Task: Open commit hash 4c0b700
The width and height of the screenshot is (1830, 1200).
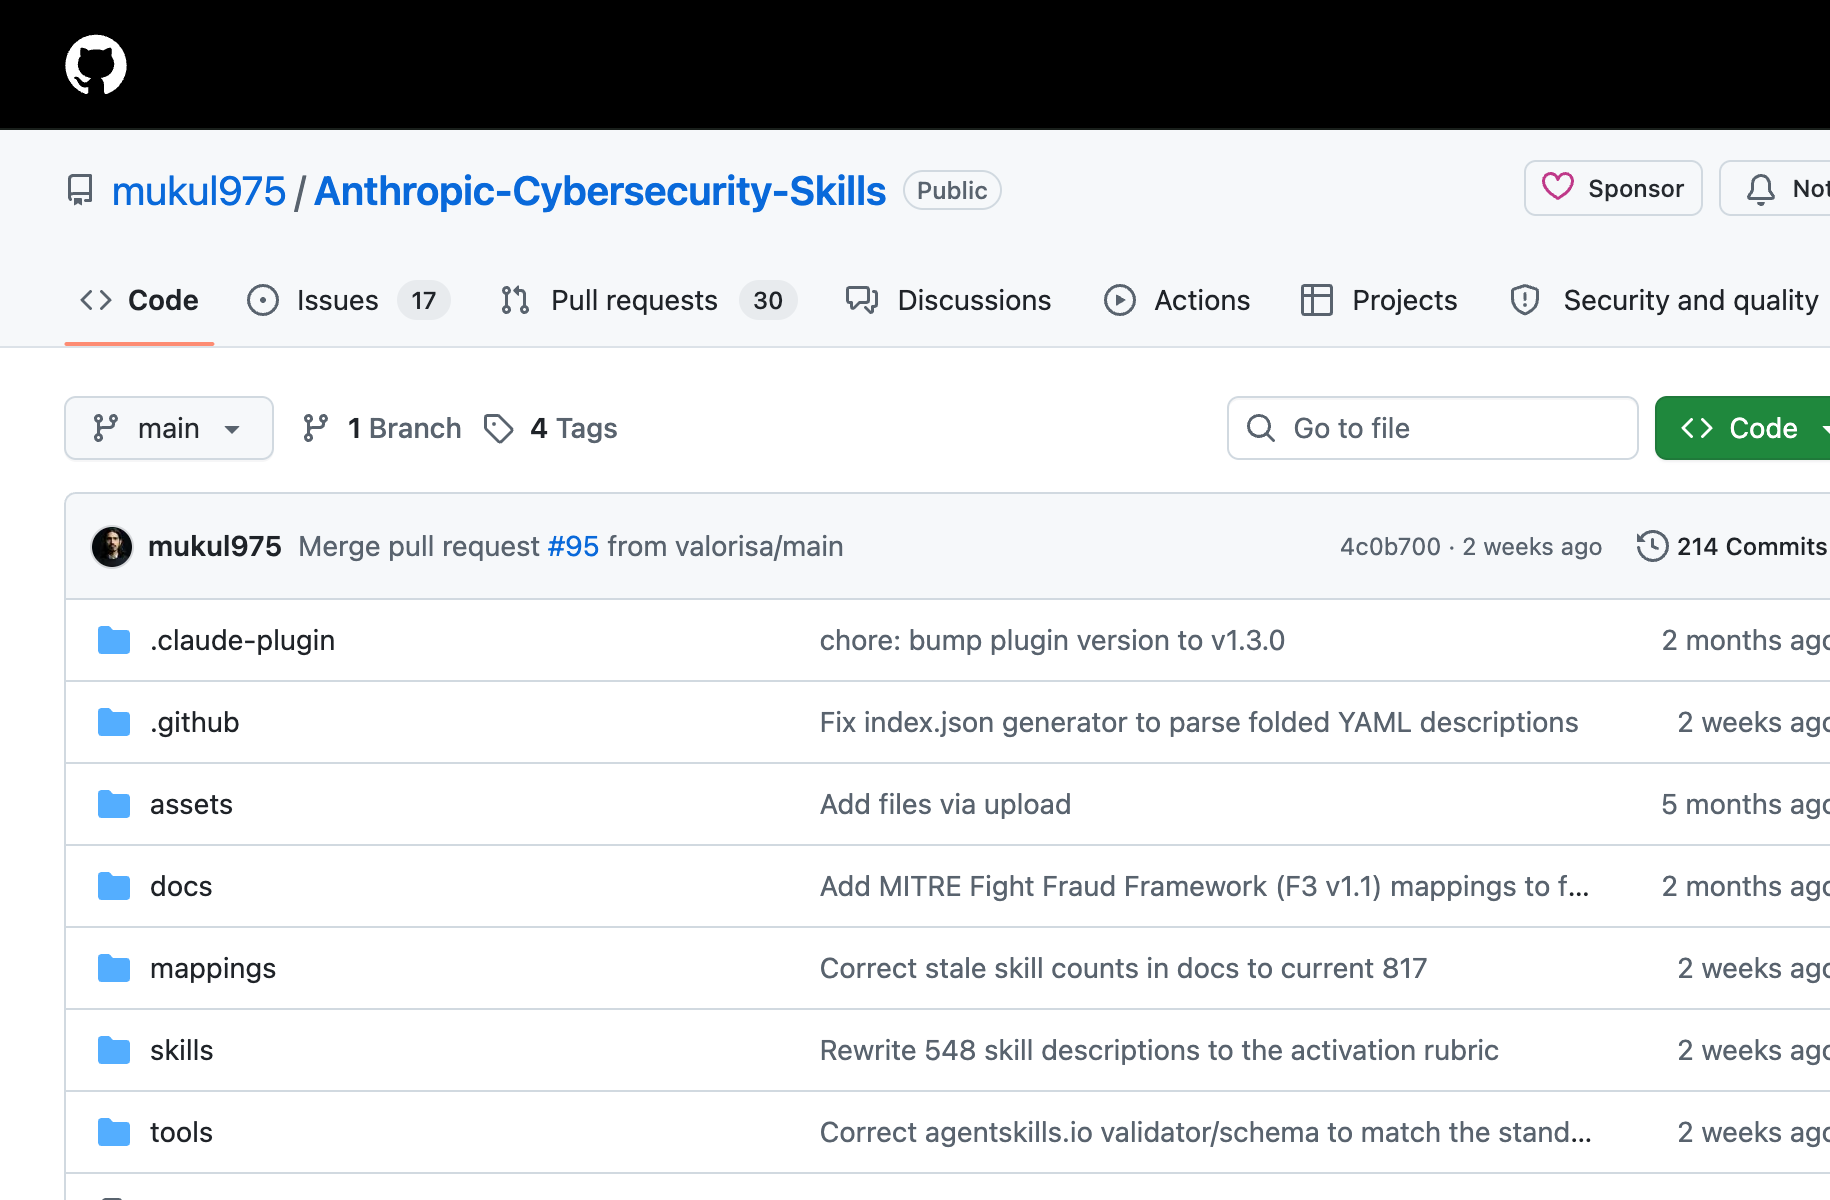Action: click(x=1390, y=546)
